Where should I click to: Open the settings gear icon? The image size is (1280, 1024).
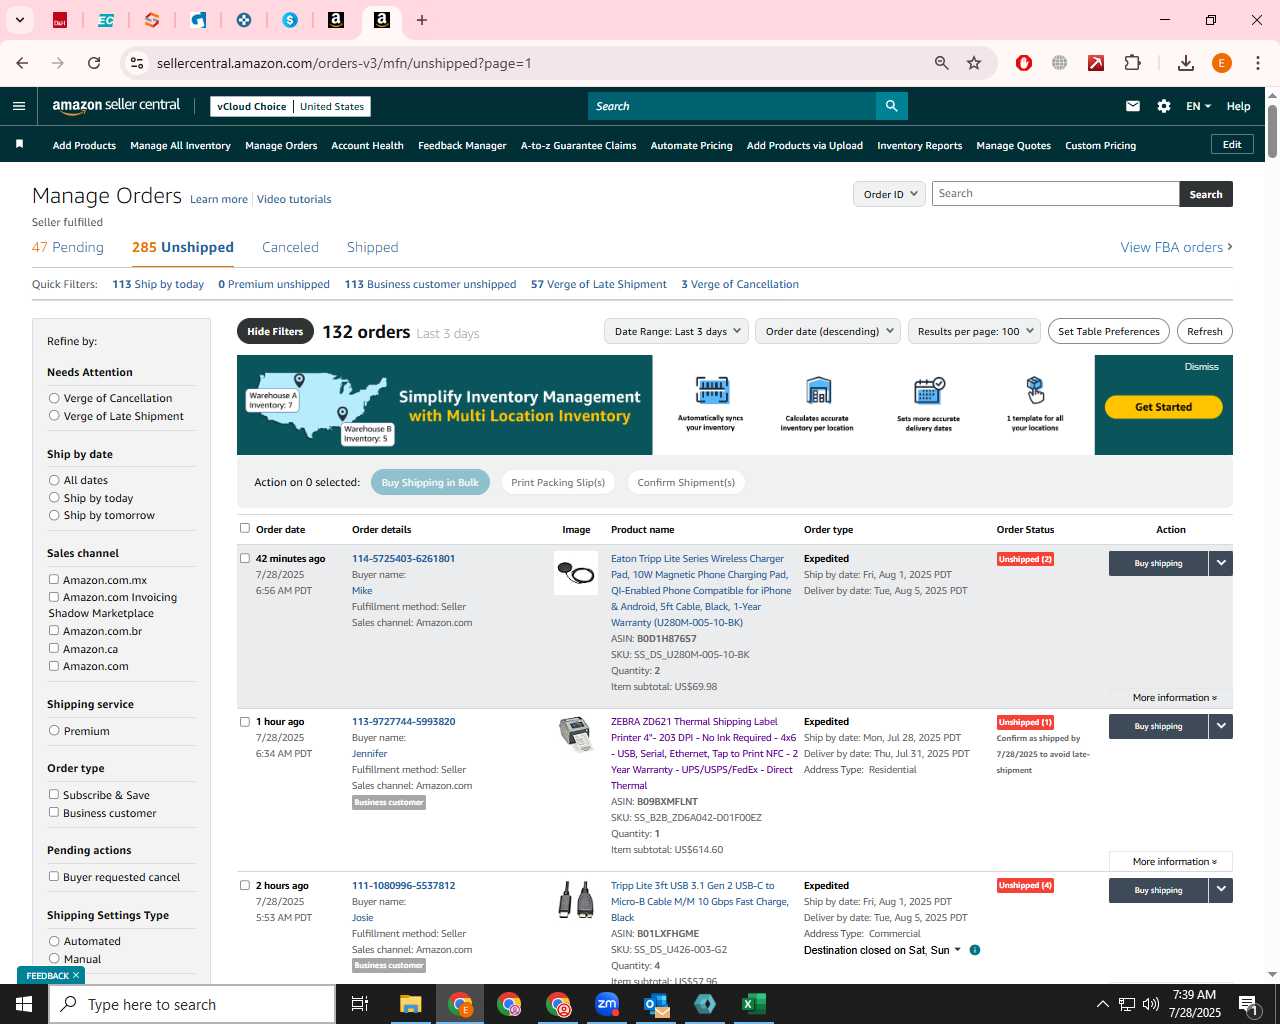(x=1164, y=106)
